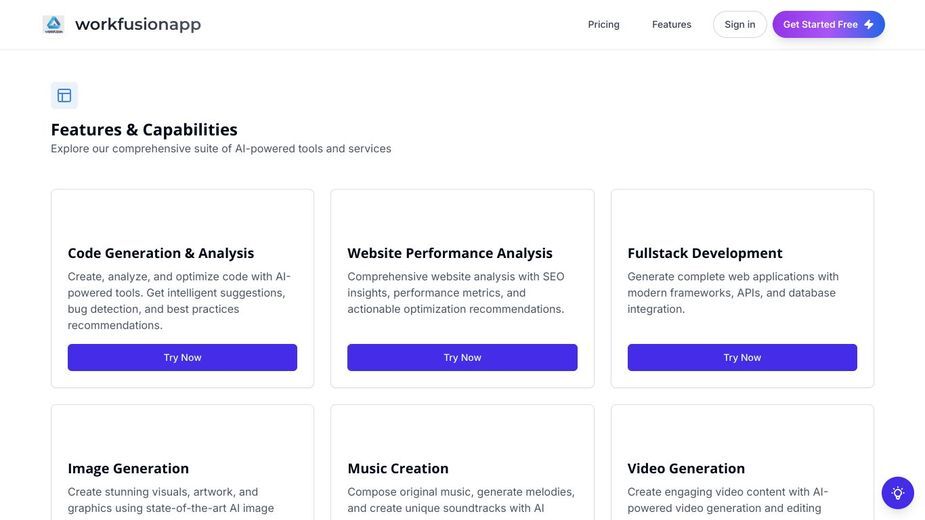This screenshot has height=520, width=925.
Task: Click Get Started Free button
Action: pos(828,24)
